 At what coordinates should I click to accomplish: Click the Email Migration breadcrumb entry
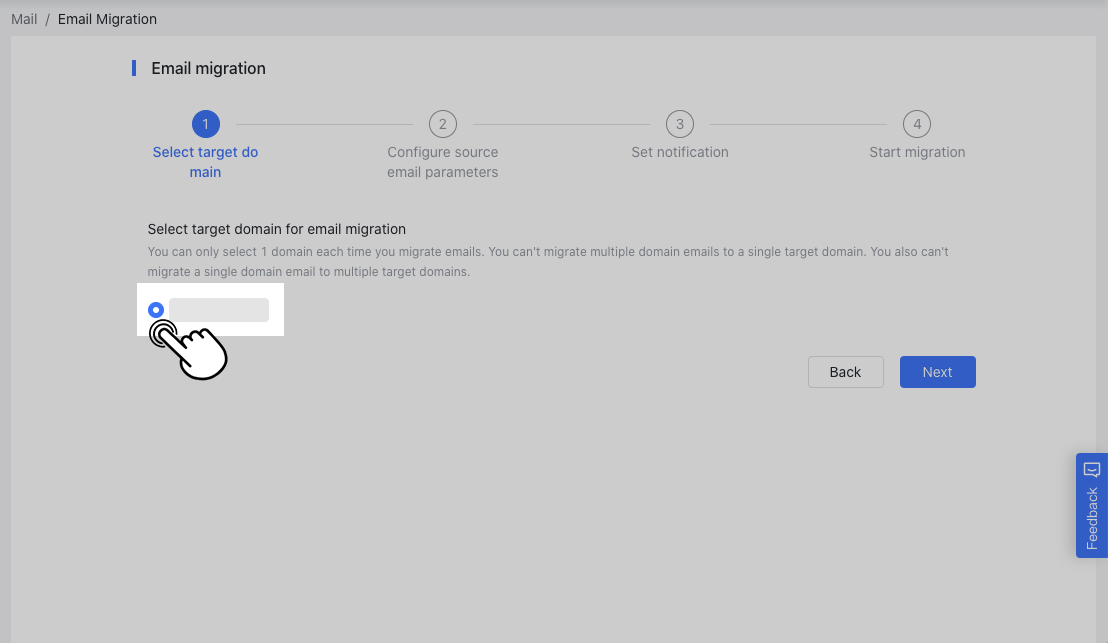107,18
